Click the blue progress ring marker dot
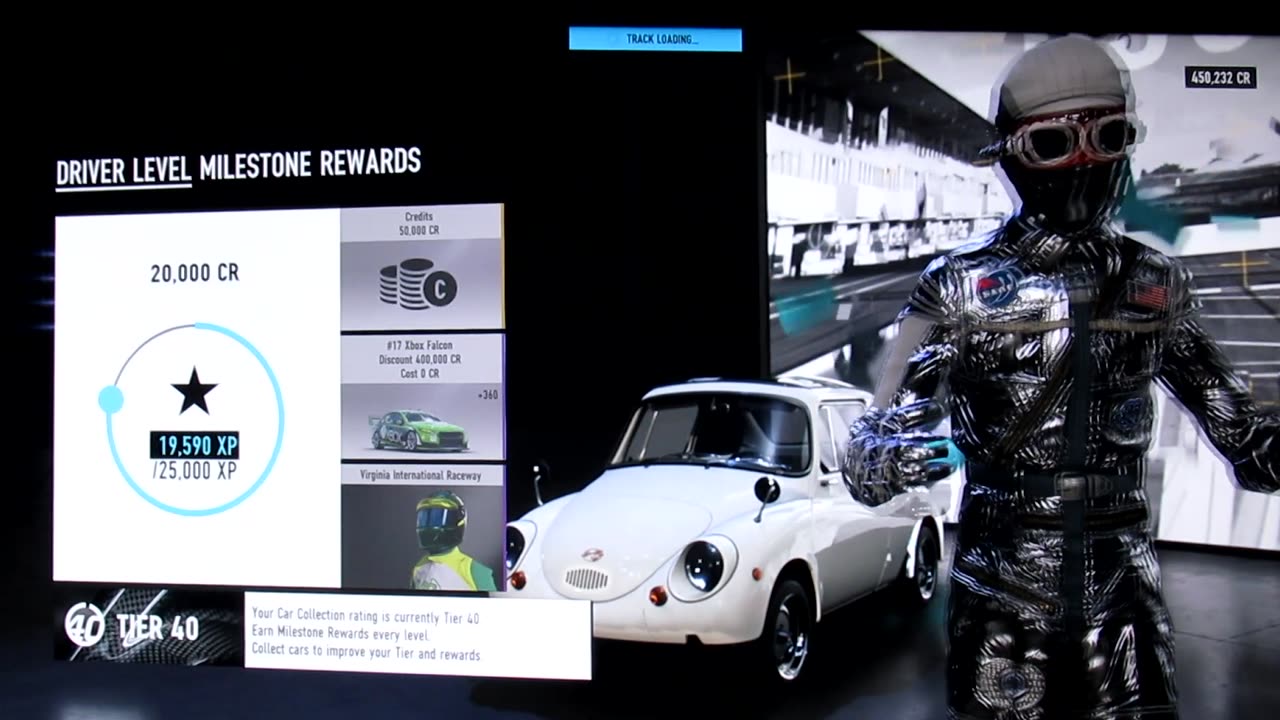Image resolution: width=1280 pixels, height=720 pixels. (111, 400)
